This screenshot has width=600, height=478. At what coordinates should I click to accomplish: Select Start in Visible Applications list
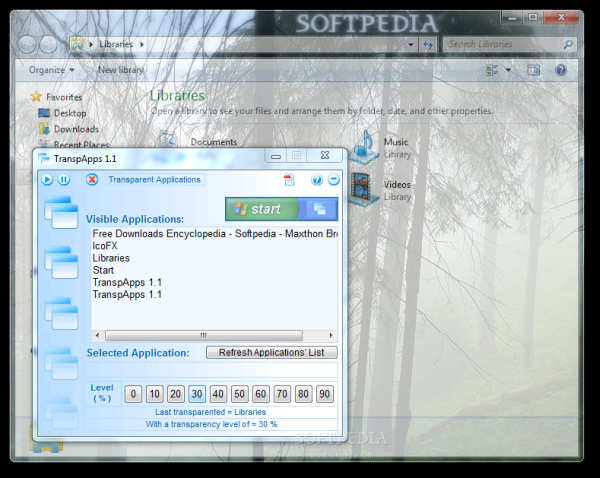click(x=103, y=270)
